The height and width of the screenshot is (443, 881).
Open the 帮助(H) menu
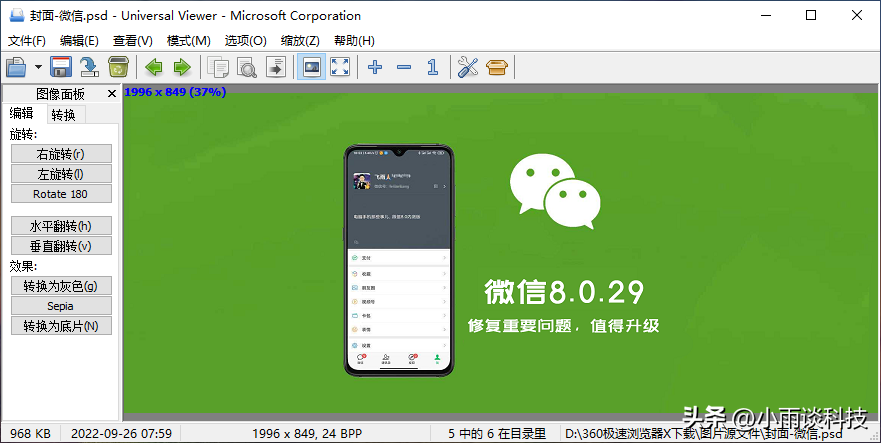354,40
